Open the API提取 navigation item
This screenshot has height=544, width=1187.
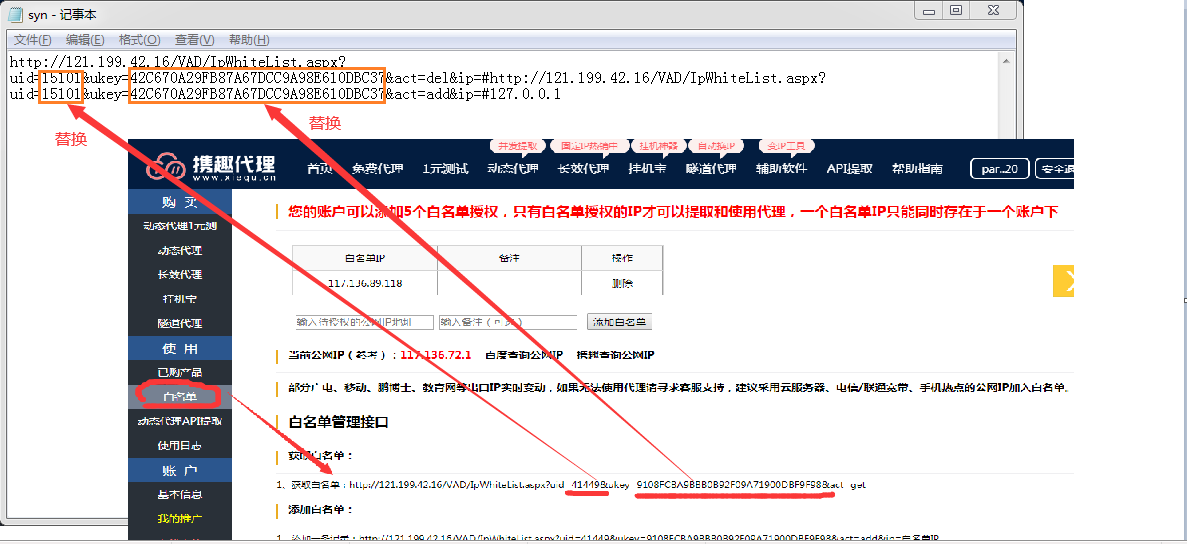click(849, 169)
